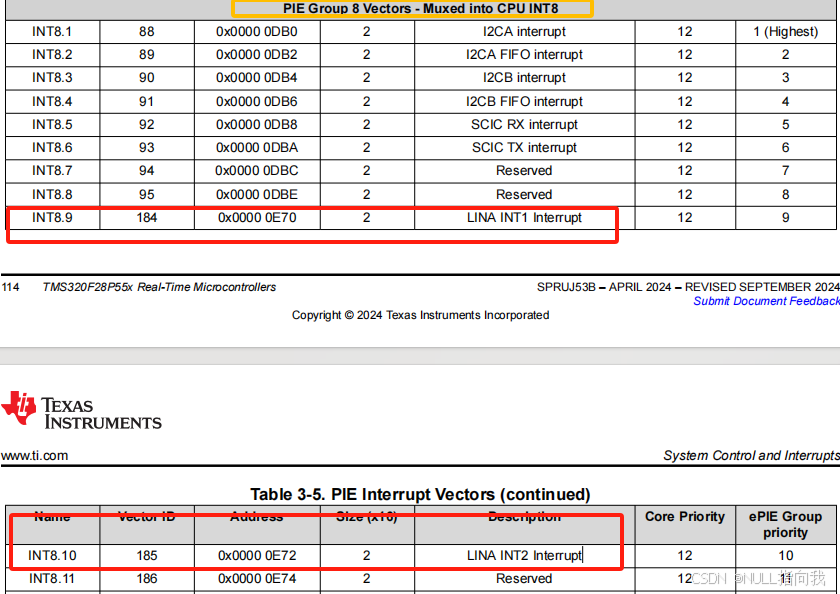840x594 pixels.
Task: Click vector ID 89
Action: [x=146, y=55]
